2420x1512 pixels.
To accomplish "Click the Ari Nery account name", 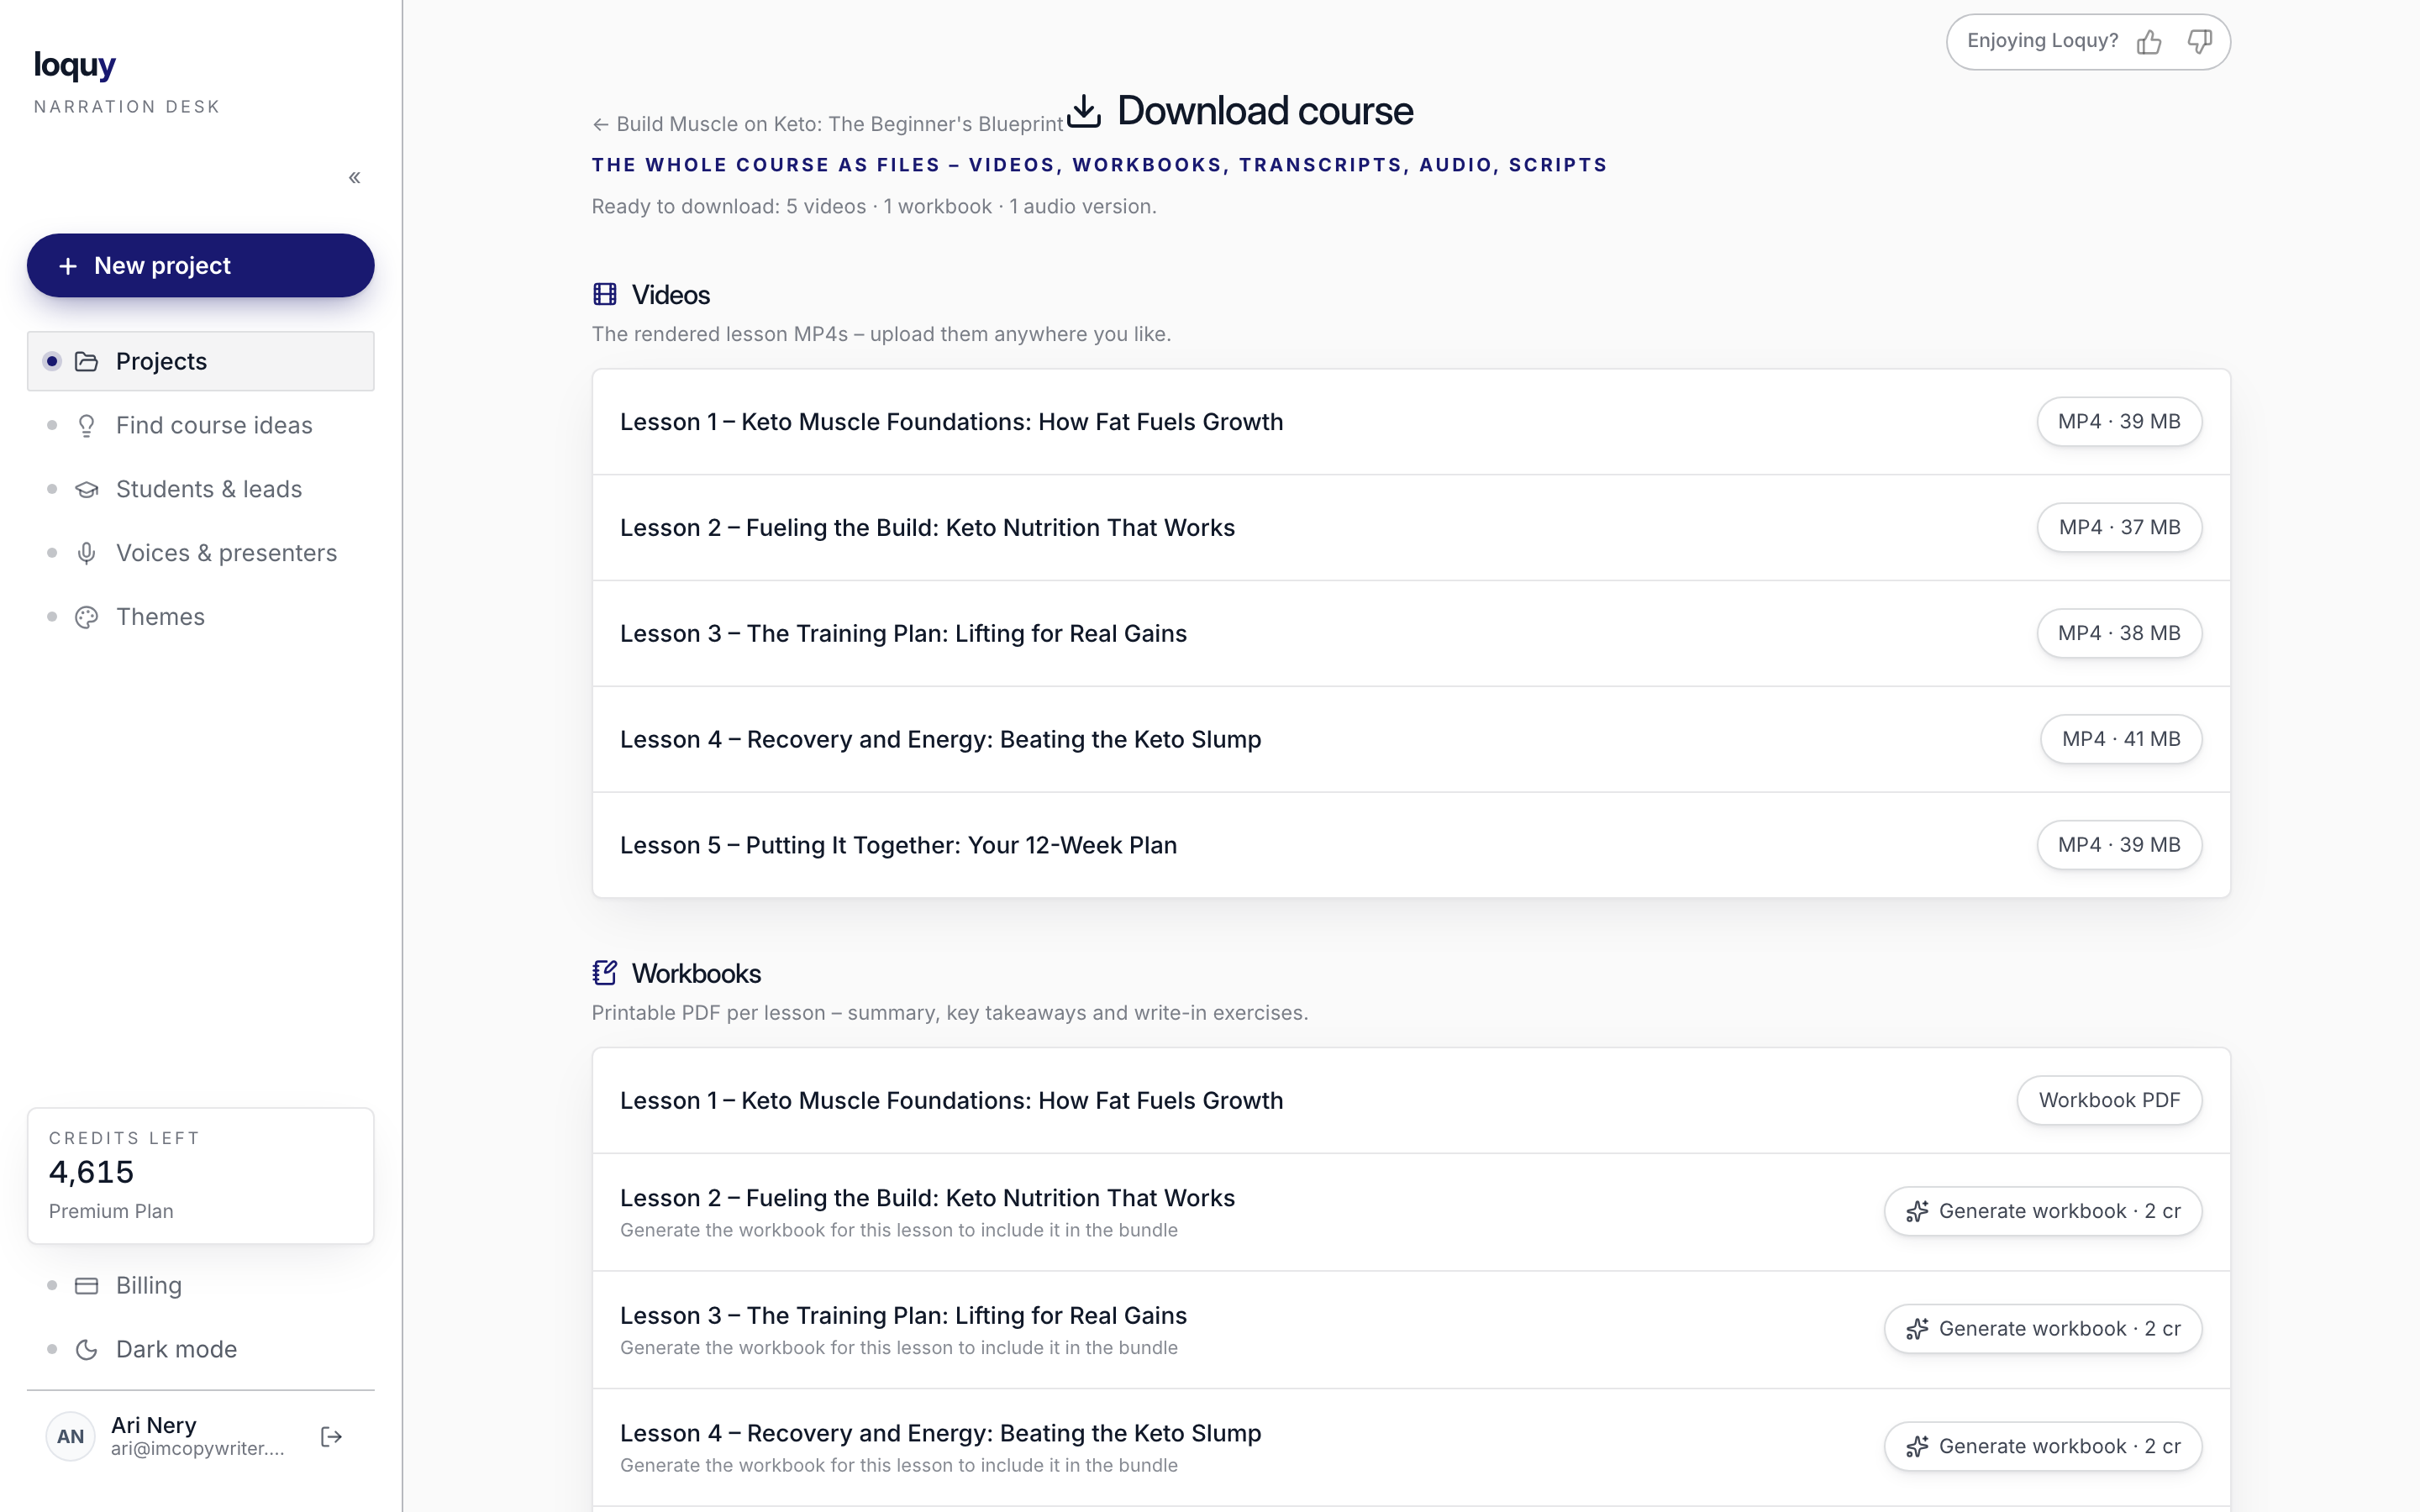I will tap(154, 1425).
